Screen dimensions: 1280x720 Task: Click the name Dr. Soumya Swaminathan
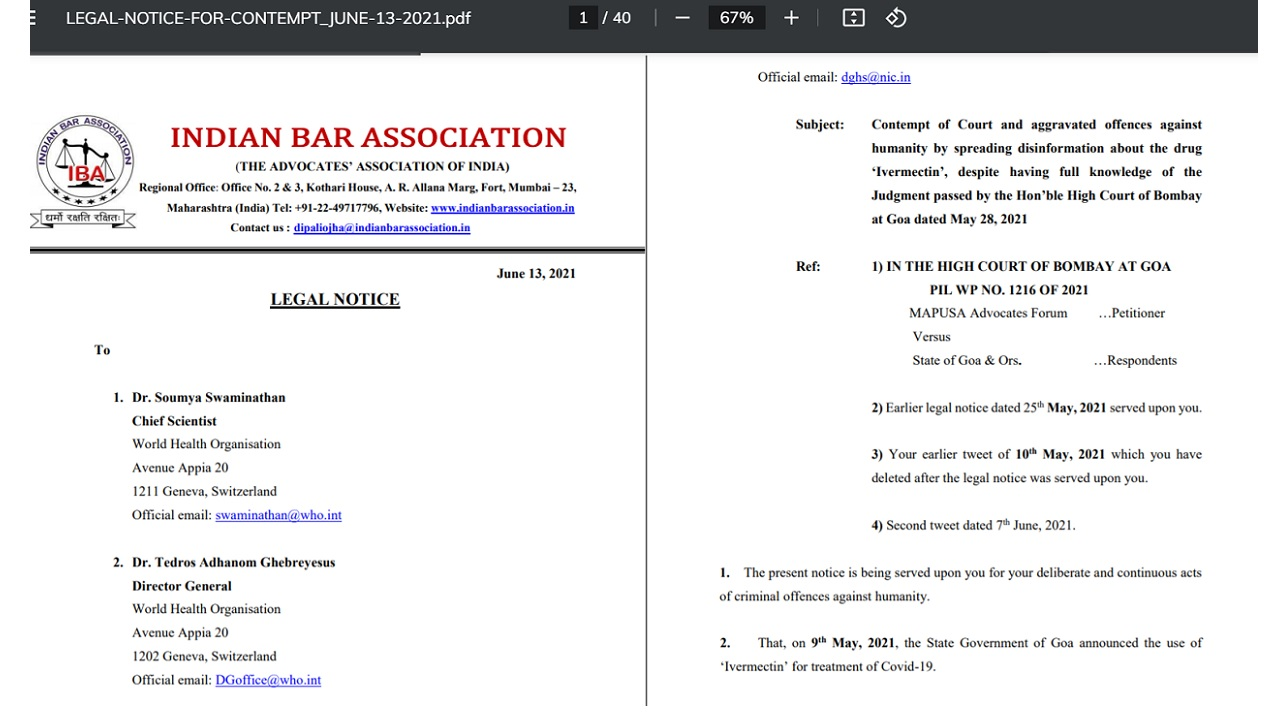[208, 397]
